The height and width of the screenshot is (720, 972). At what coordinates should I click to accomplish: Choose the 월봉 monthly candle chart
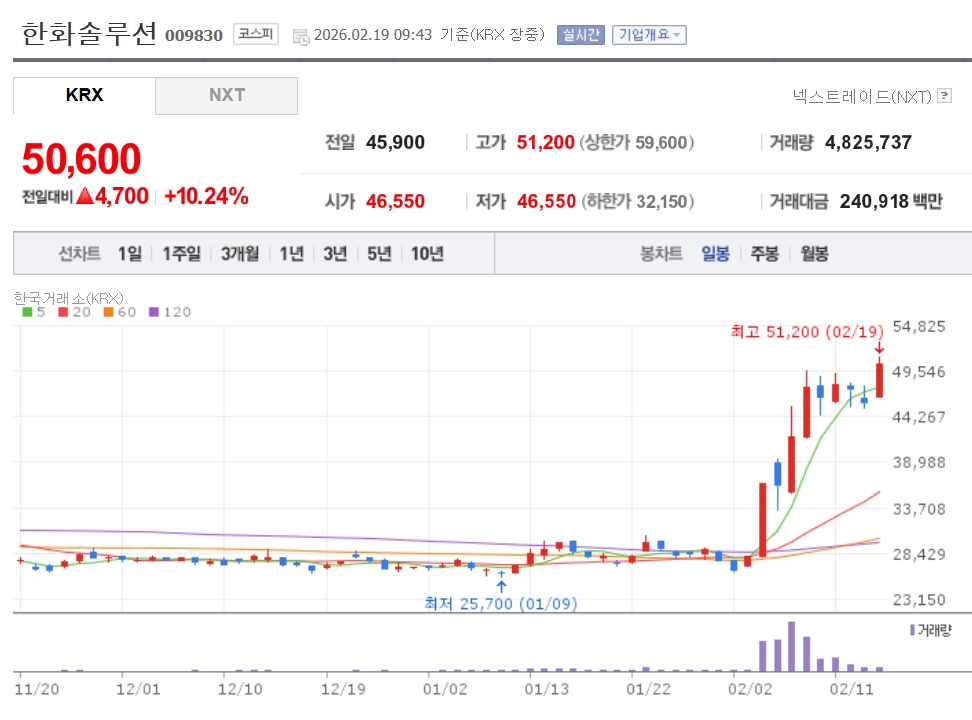click(x=814, y=254)
